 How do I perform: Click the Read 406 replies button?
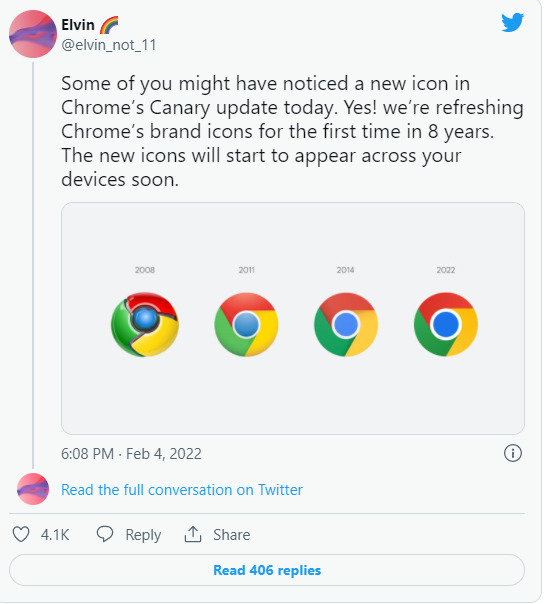267,570
